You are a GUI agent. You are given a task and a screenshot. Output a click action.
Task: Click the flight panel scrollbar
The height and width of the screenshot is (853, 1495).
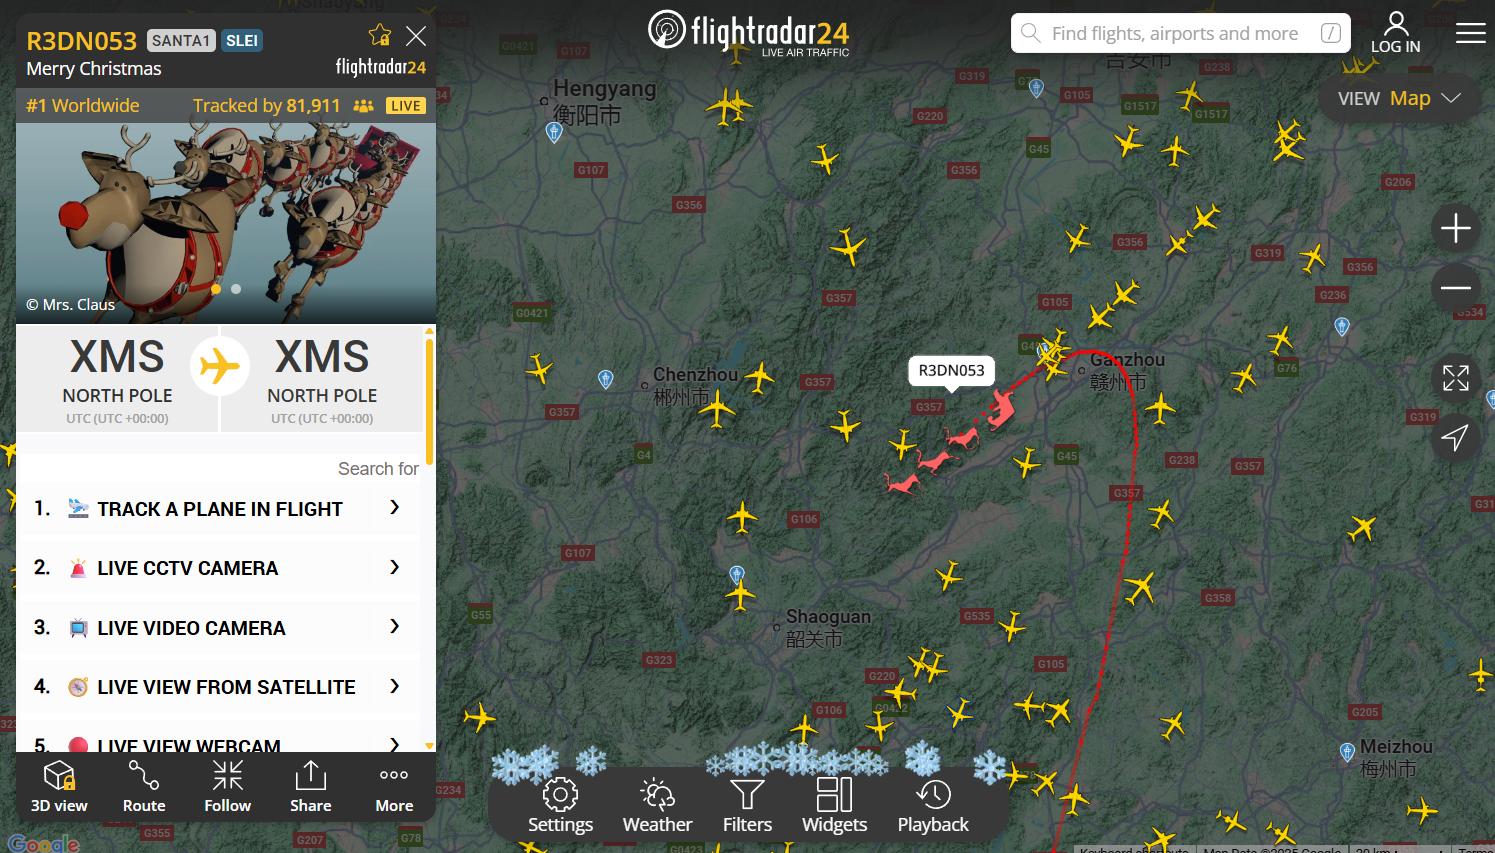pos(430,401)
